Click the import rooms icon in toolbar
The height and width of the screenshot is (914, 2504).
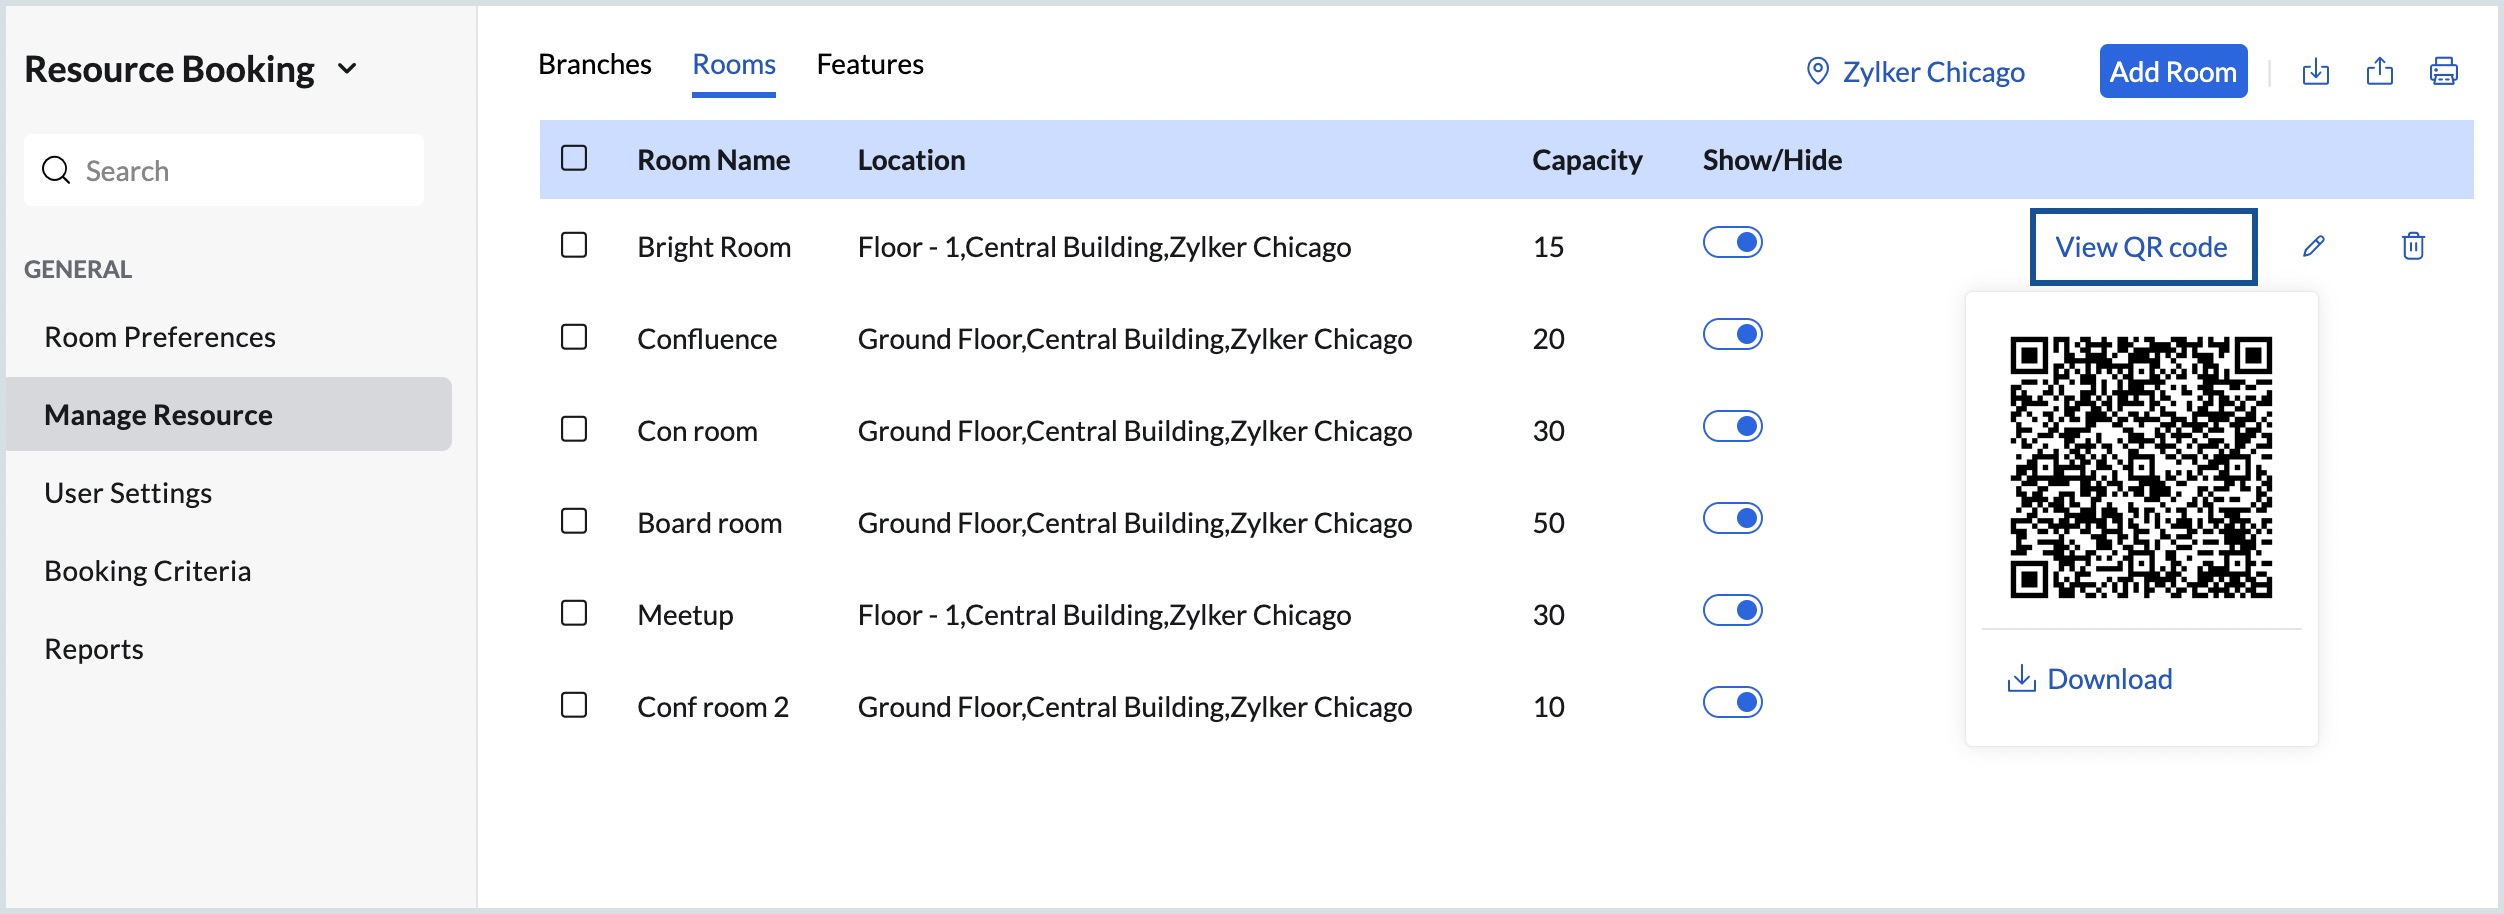[2315, 72]
